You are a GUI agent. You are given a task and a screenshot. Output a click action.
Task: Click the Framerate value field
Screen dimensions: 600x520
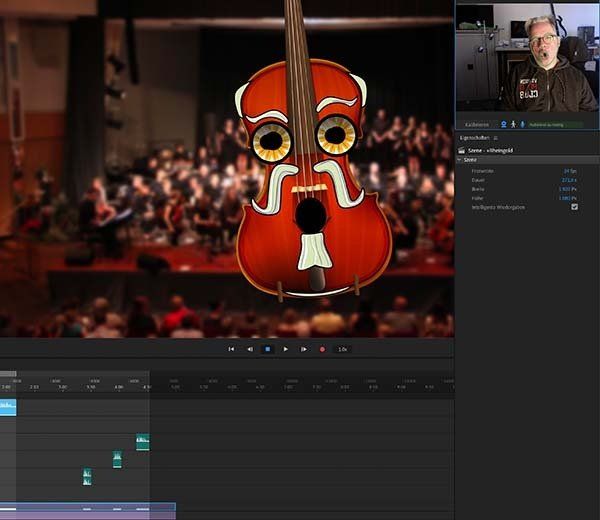point(571,170)
